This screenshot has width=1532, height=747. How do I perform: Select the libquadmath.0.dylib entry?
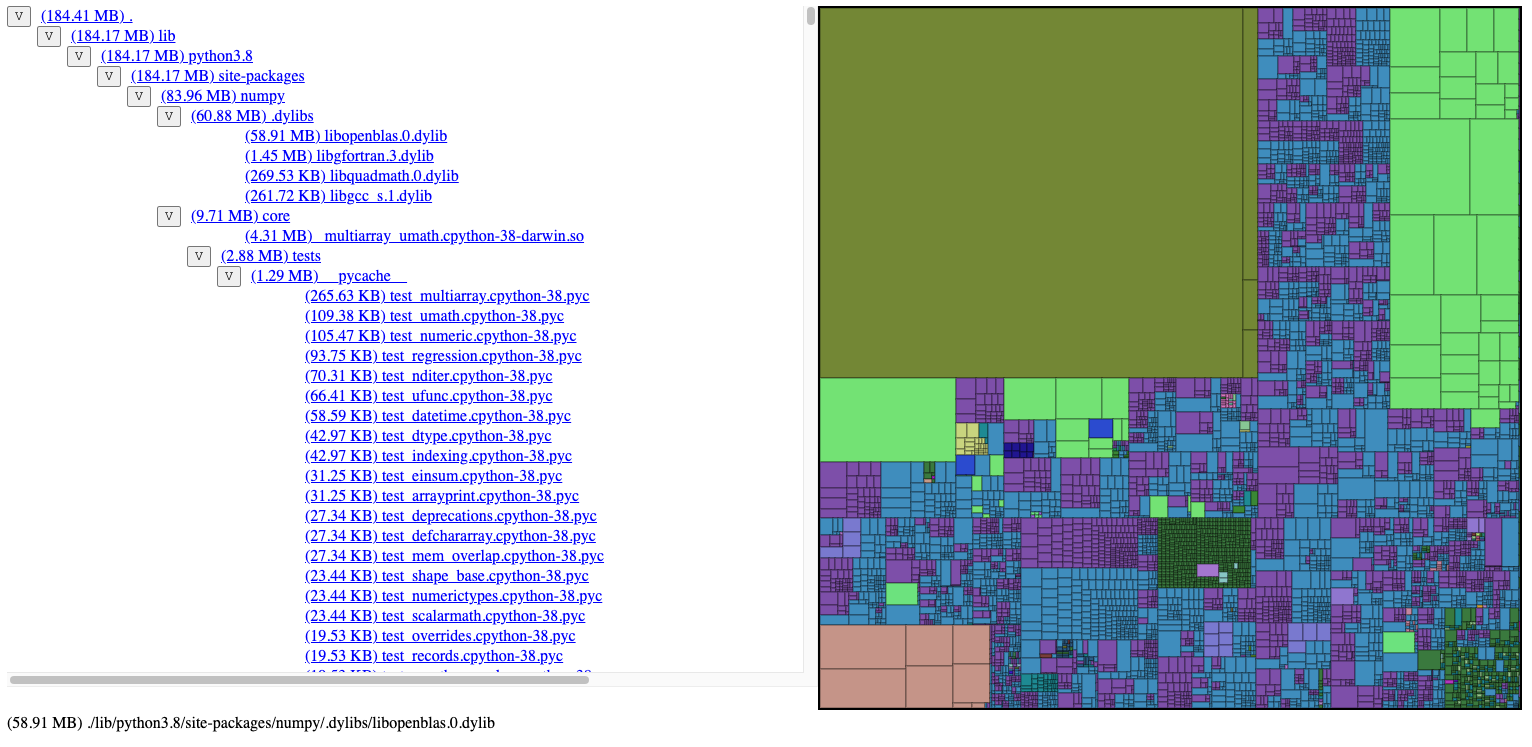pyautogui.click(x=351, y=175)
